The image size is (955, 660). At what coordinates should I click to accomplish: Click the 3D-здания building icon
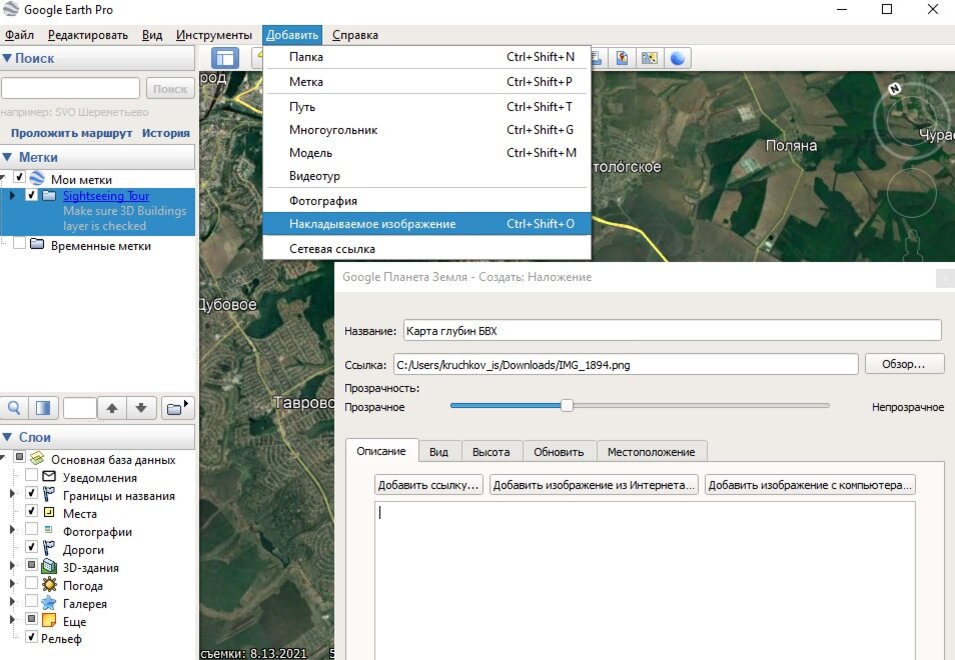pos(49,567)
